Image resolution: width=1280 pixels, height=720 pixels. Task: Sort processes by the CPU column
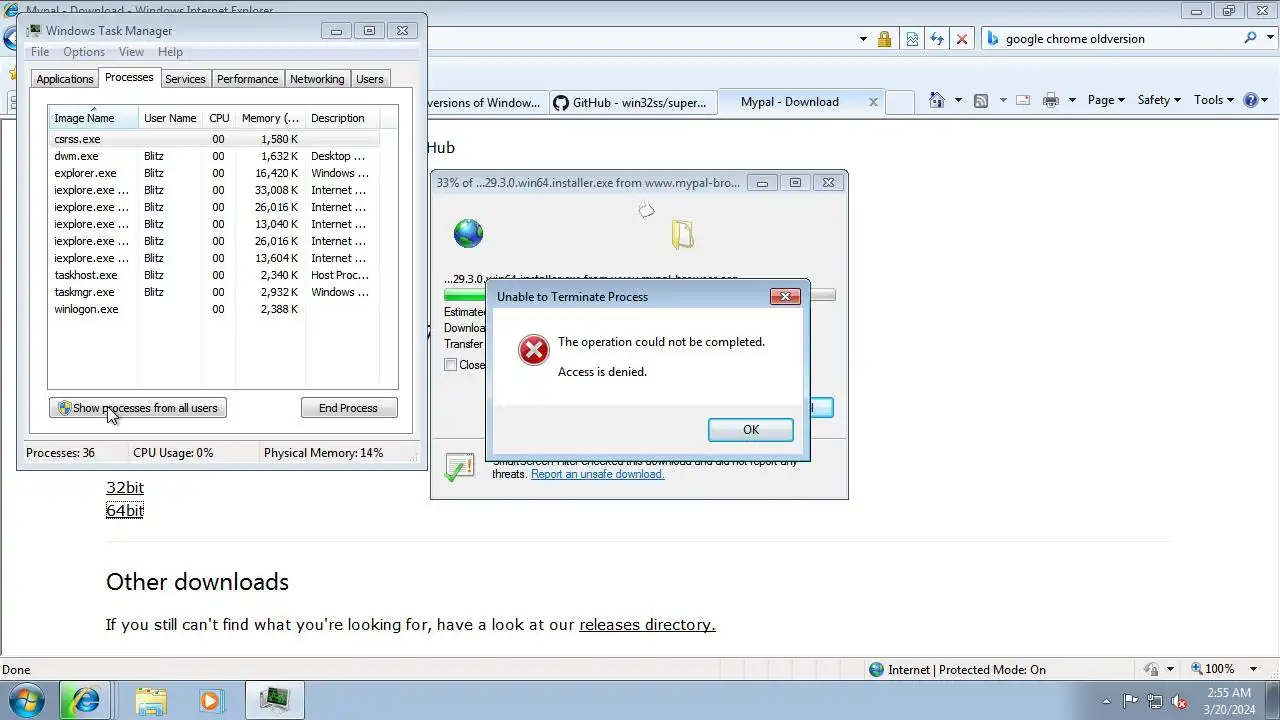(x=219, y=118)
